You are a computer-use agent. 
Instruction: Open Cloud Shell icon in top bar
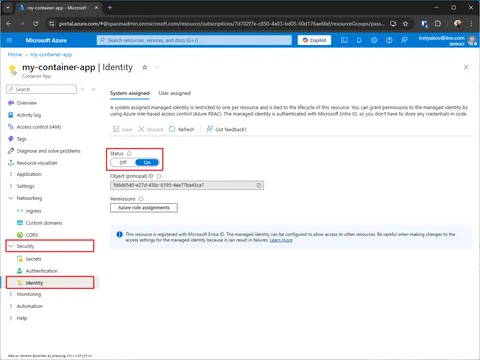344,40
